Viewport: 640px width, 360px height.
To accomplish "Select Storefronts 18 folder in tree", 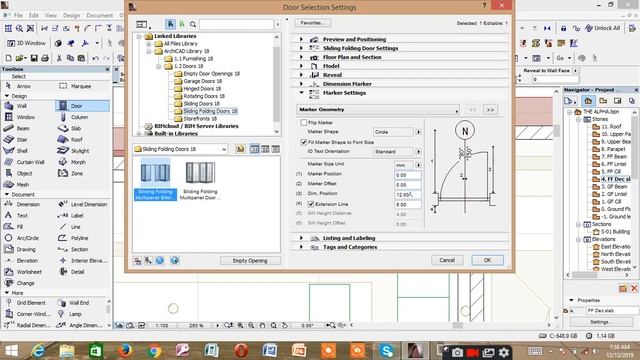I will [200, 119].
